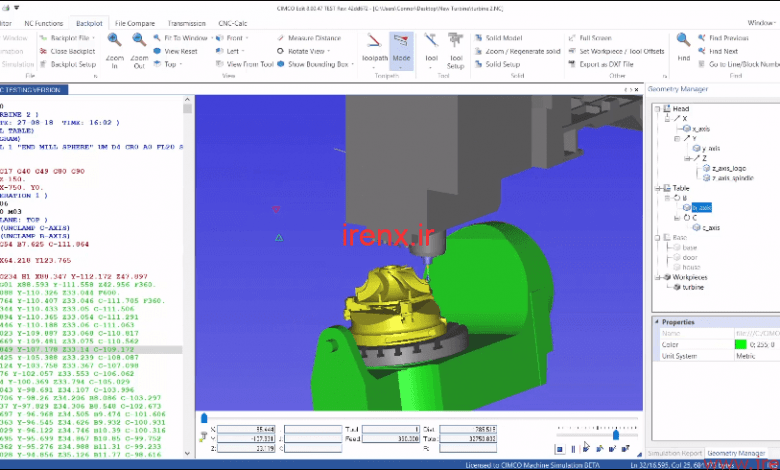Click the Feed value field
The height and width of the screenshot is (470, 780).
click(390, 439)
